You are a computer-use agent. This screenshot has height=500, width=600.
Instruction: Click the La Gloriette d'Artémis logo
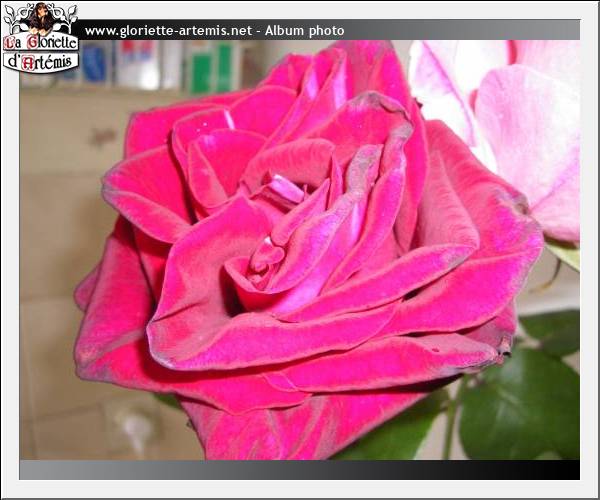coord(40,40)
